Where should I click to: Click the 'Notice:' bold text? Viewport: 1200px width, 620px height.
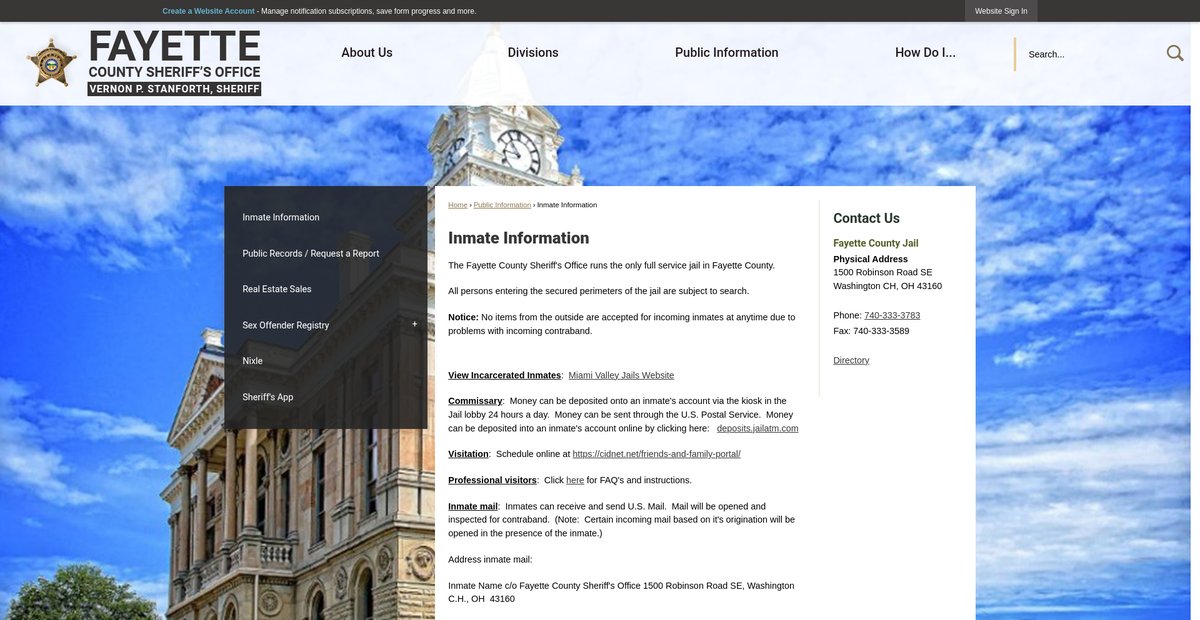coord(463,317)
